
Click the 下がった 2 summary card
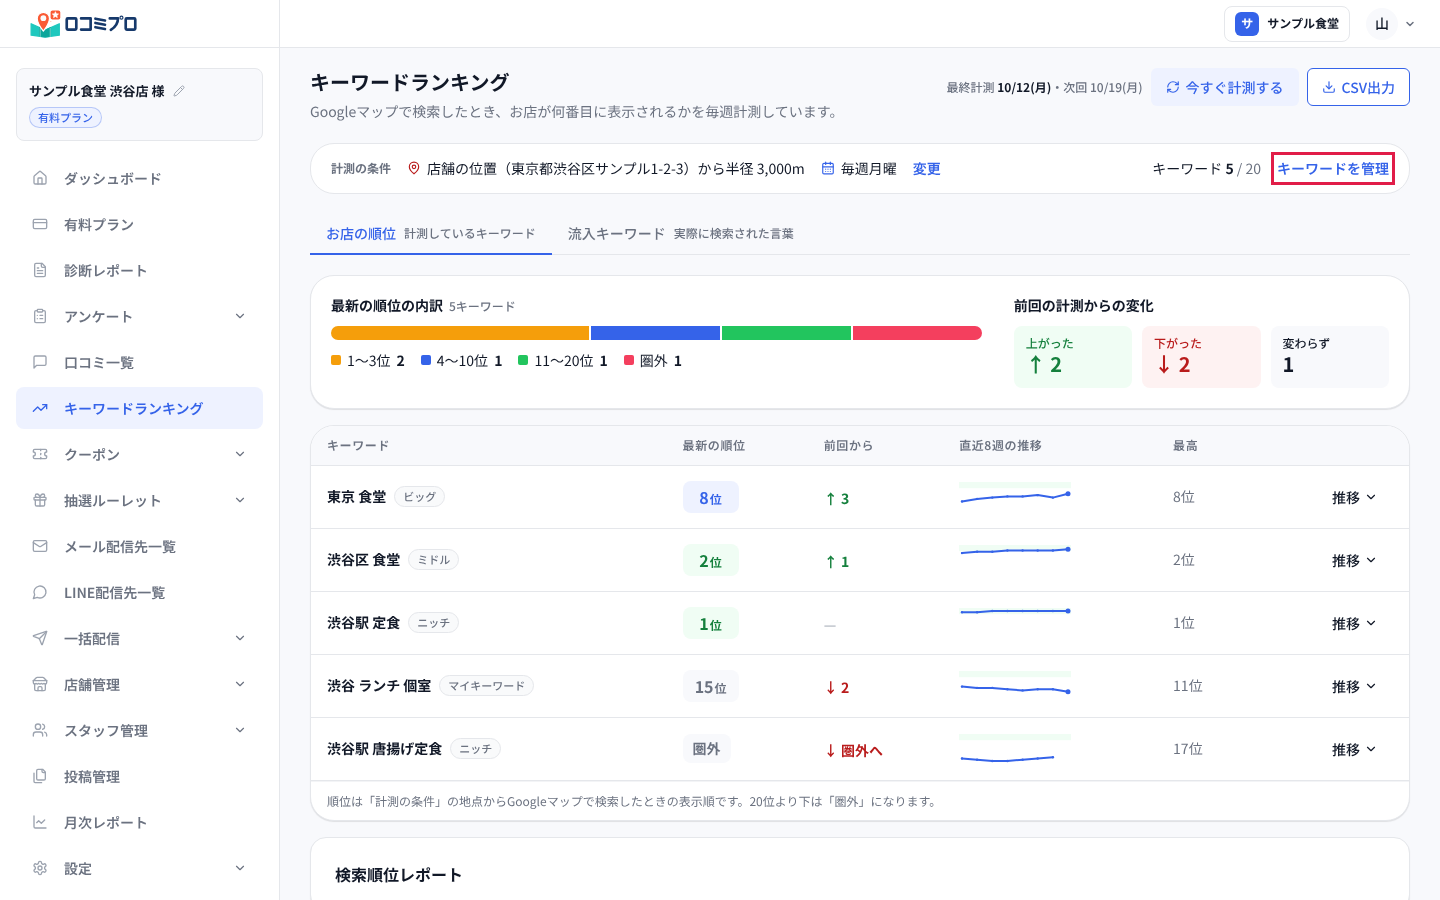click(1201, 357)
